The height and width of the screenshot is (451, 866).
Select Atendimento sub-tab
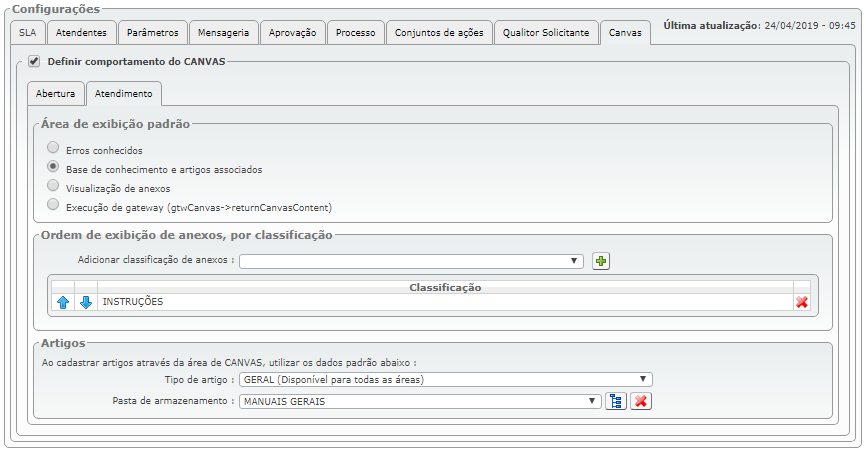[124, 94]
